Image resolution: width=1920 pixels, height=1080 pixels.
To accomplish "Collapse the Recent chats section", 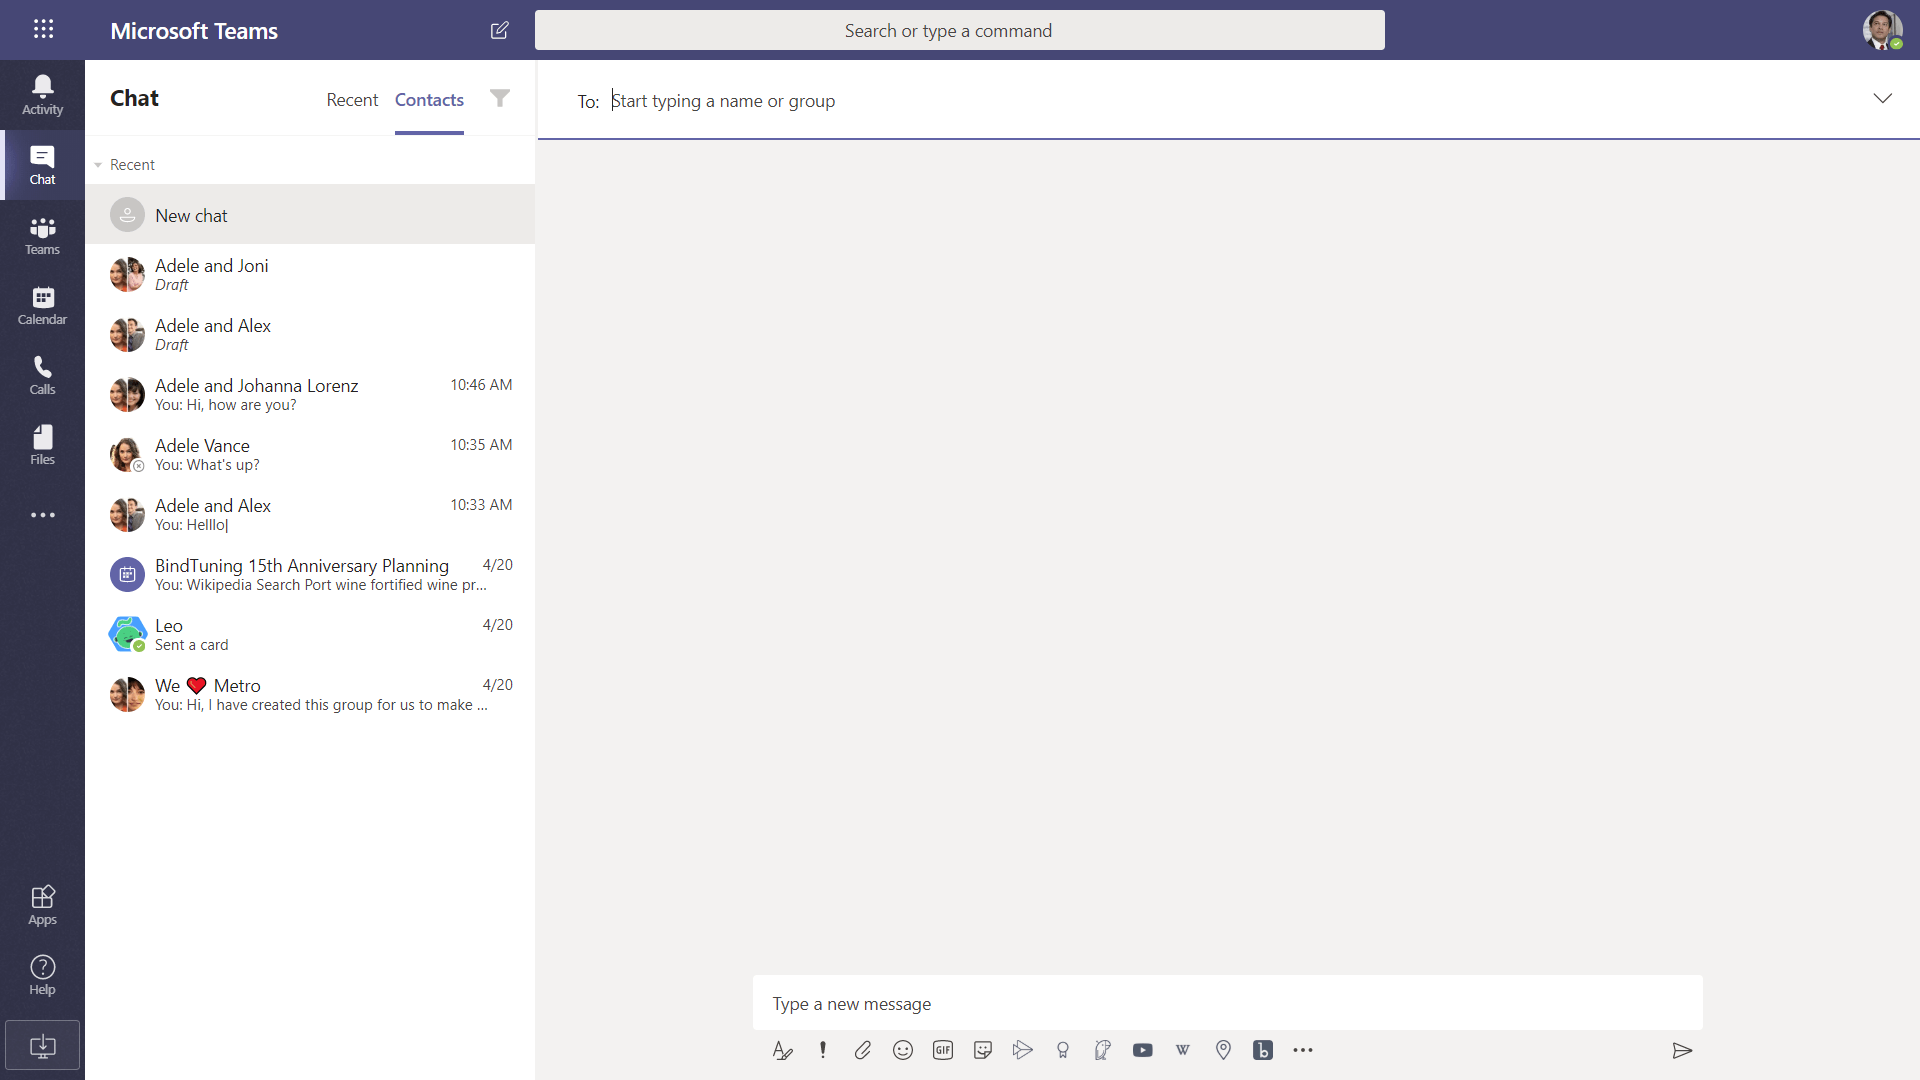I will [98, 165].
